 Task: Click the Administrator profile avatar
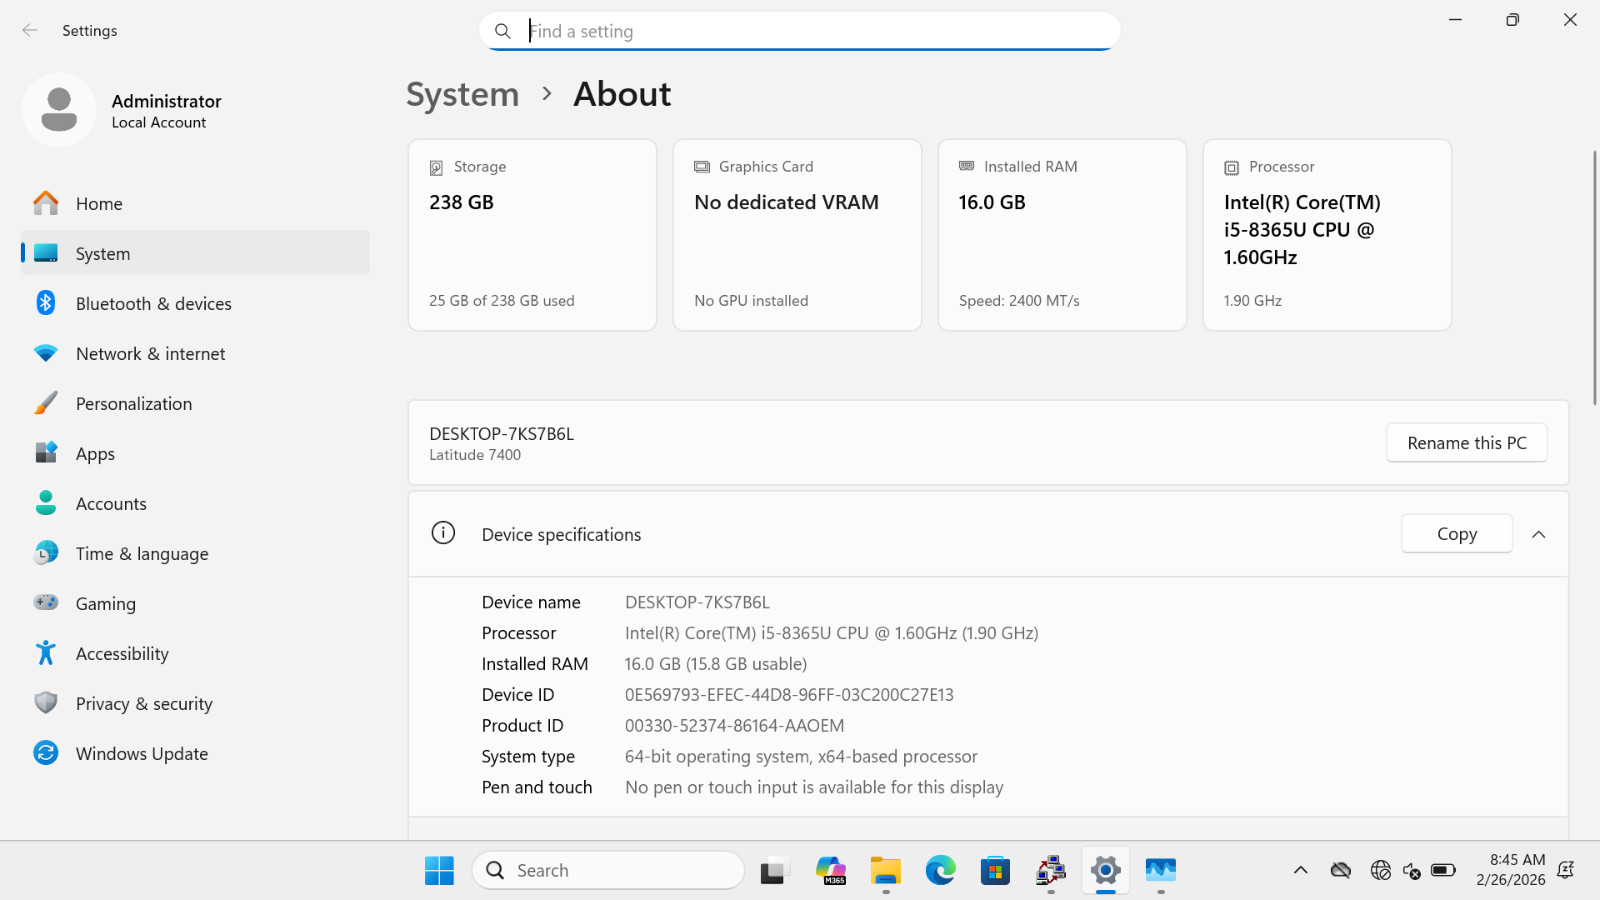coord(59,110)
